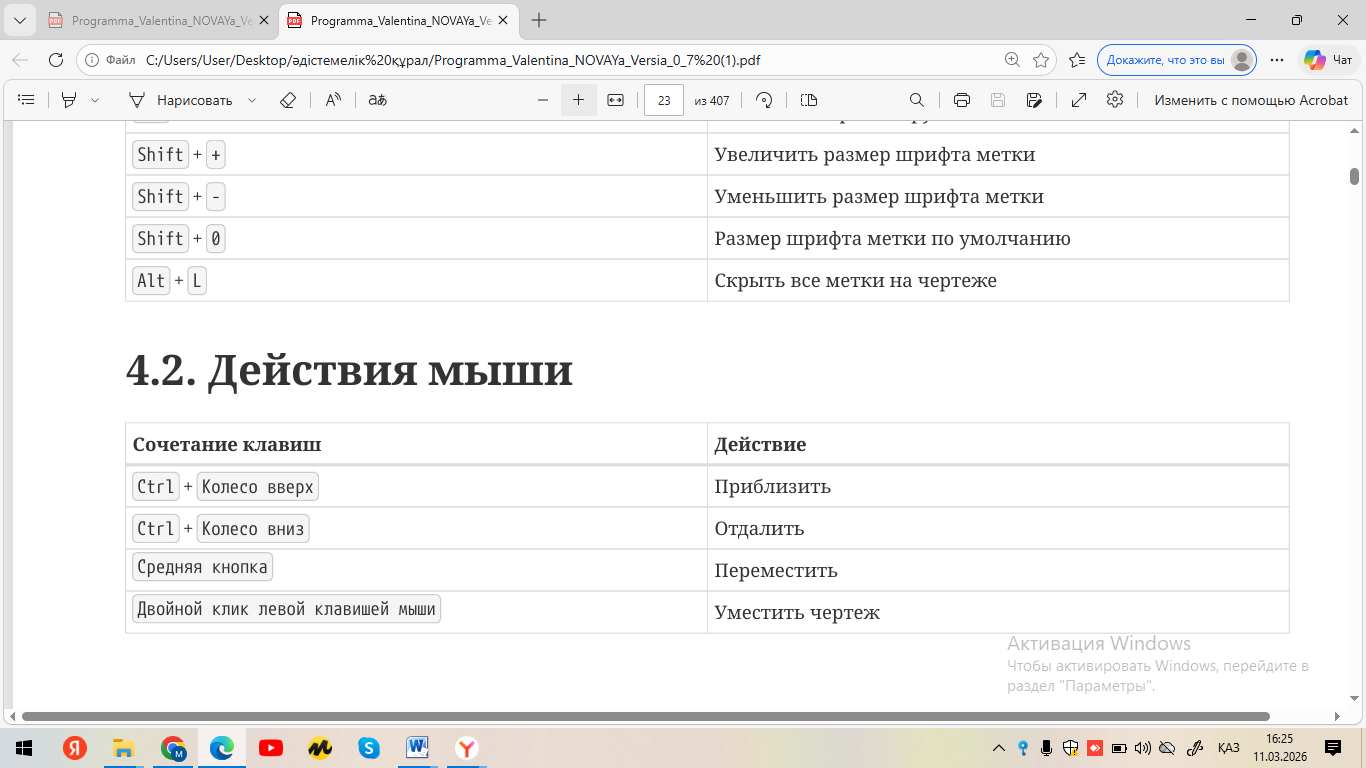Click the Save As icon in PDF toolbar
Viewport: 1366px width, 768px height.
tap(1035, 100)
